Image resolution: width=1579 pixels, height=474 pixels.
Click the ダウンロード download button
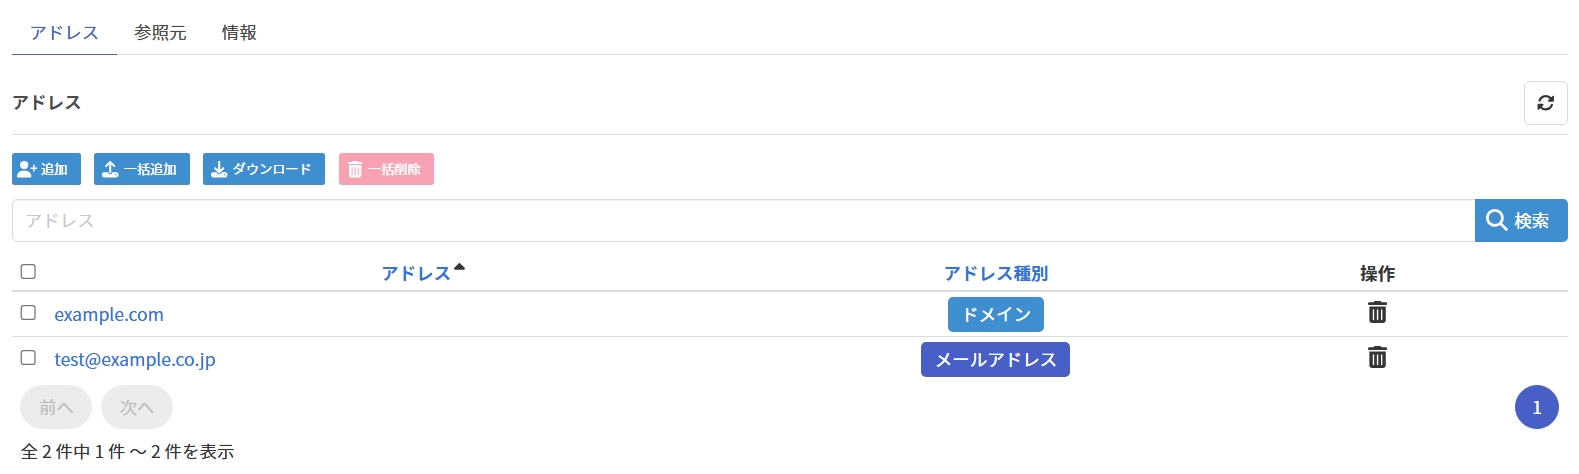[x=264, y=169]
